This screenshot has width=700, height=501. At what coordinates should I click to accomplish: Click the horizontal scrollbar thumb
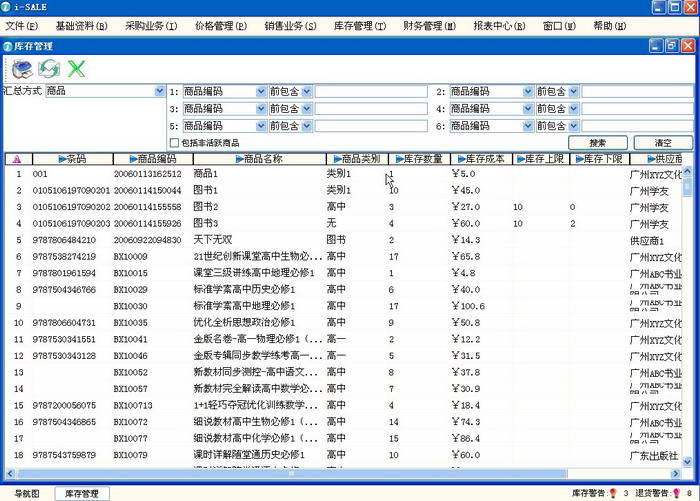click(292, 473)
